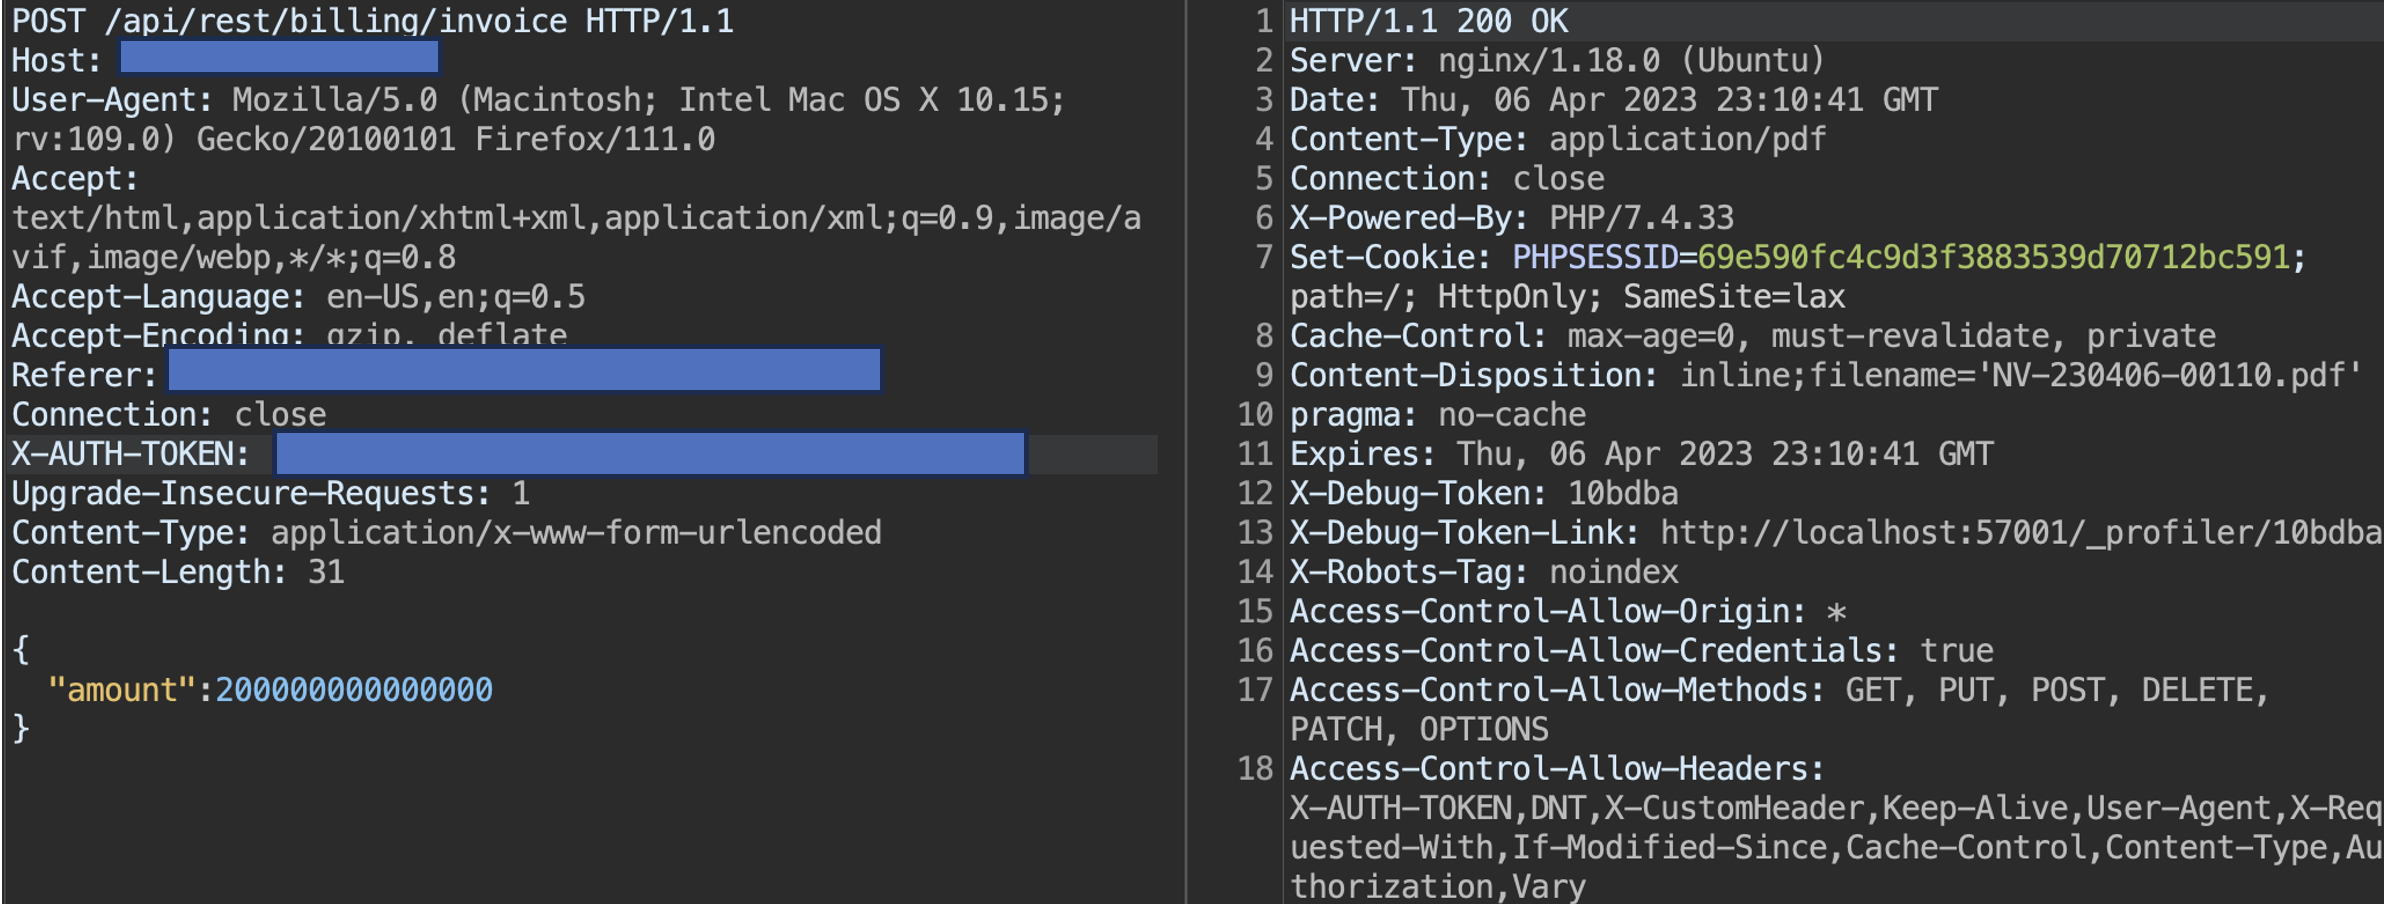The height and width of the screenshot is (904, 2384).
Task: Click the X-Debug-Token-Link localhost profiler URL
Action: 2020,533
